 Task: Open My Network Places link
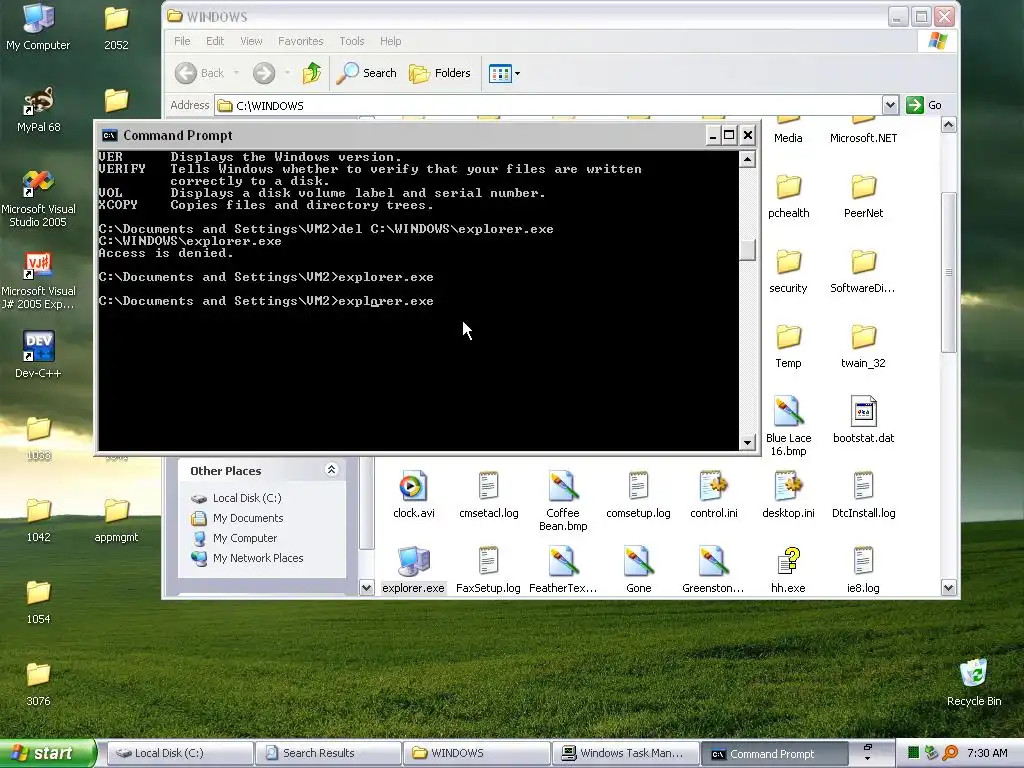tap(247, 558)
